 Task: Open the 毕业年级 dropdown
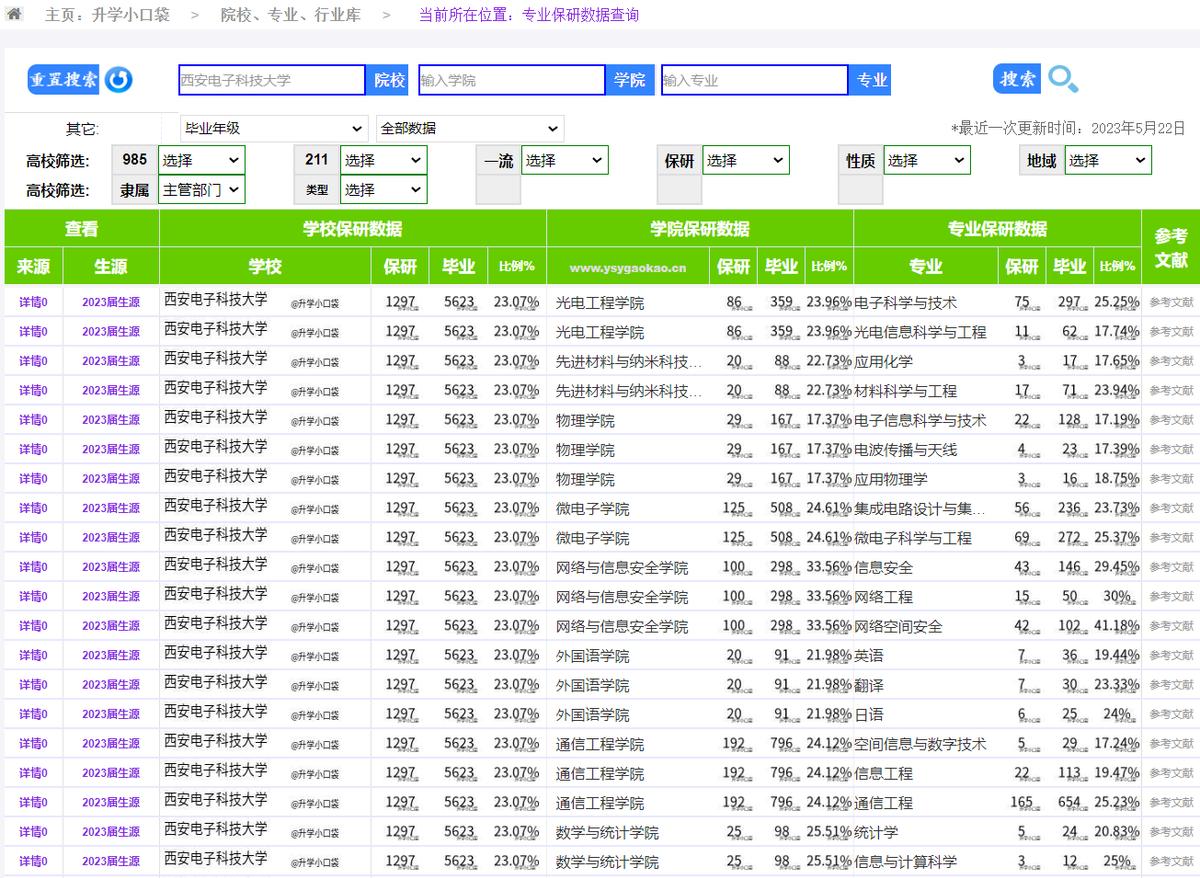[x=272, y=128]
